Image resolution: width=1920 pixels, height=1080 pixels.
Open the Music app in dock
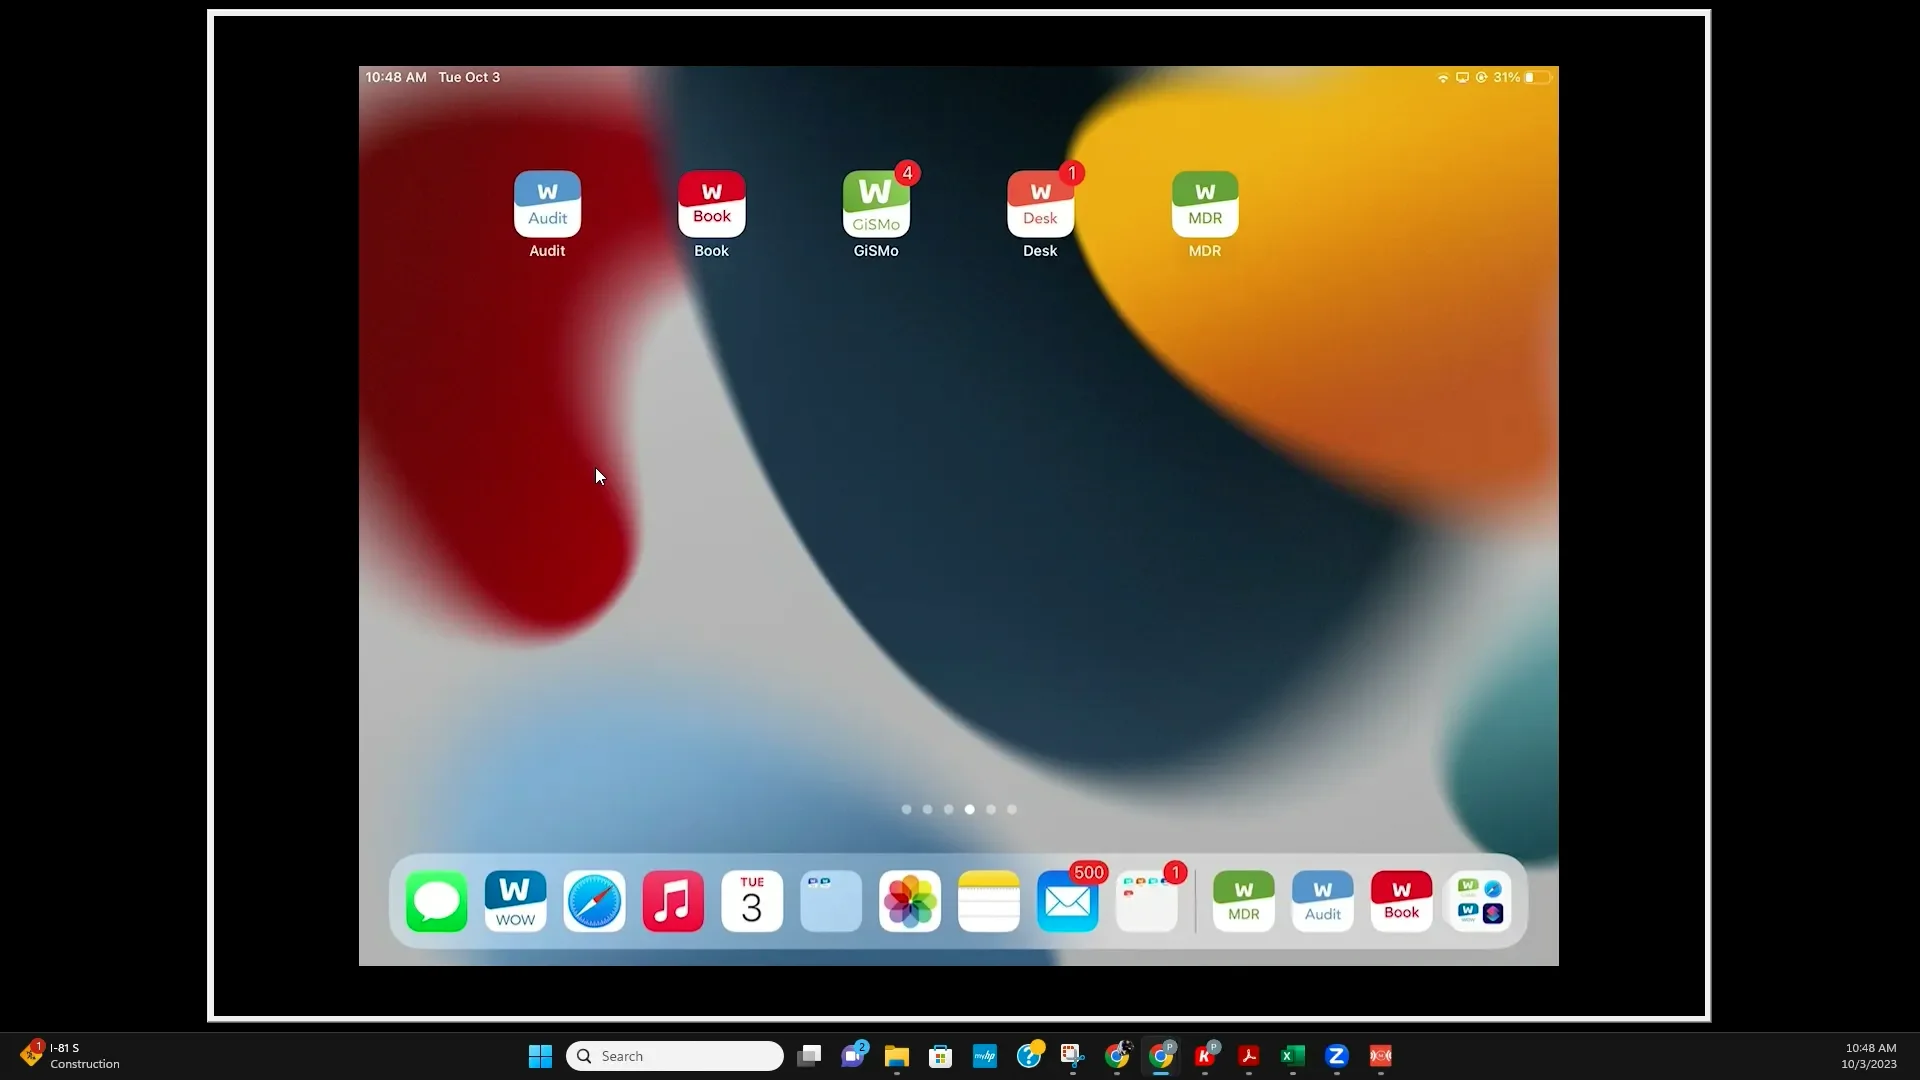click(673, 901)
